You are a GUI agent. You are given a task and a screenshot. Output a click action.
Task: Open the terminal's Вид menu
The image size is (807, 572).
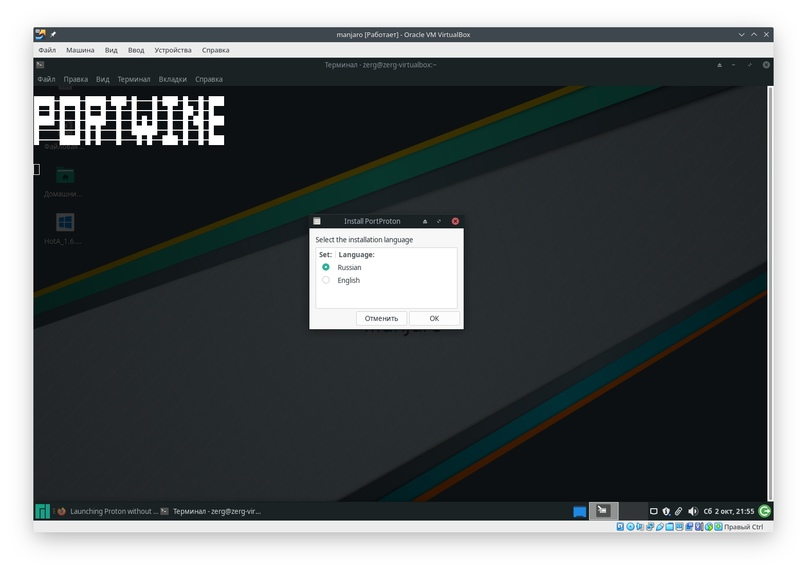coord(102,79)
